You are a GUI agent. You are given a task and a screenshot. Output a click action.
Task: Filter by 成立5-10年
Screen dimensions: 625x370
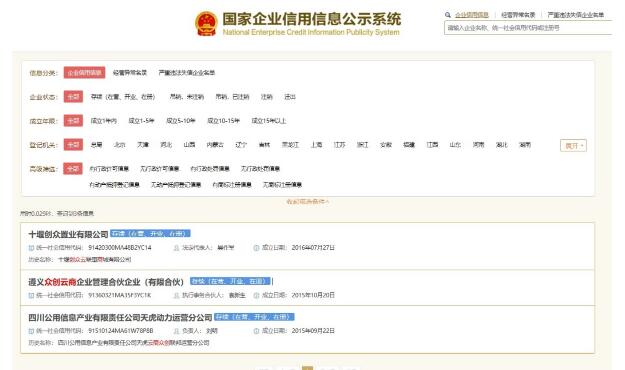(181, 121)
